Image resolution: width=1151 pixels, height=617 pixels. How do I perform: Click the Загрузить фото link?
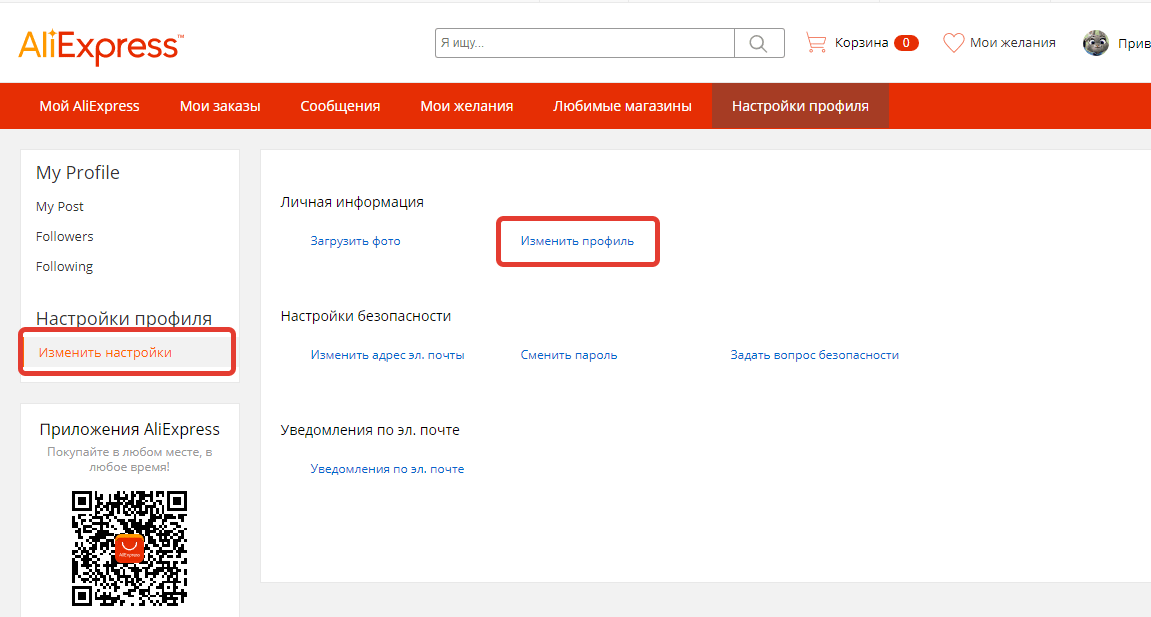[x=355, y=241]
